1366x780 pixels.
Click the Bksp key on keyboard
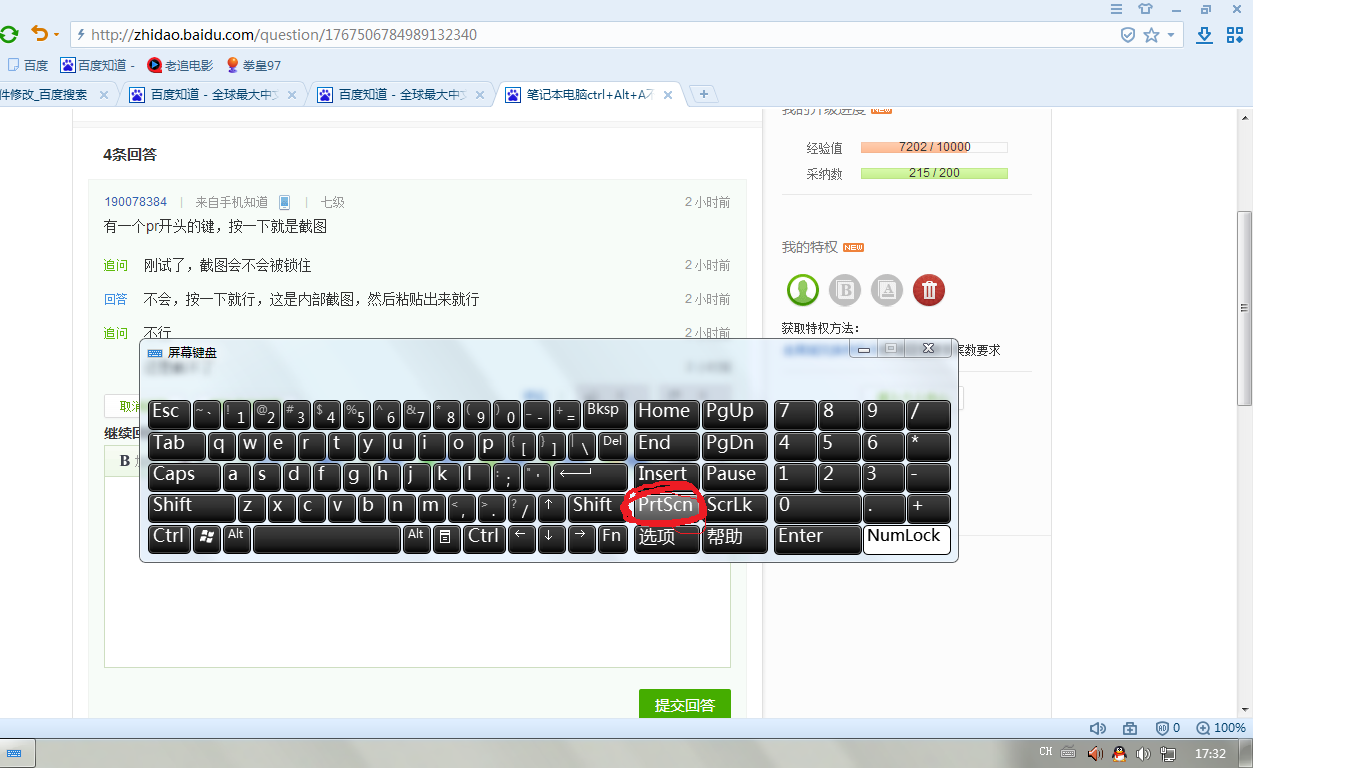[605, 414]
